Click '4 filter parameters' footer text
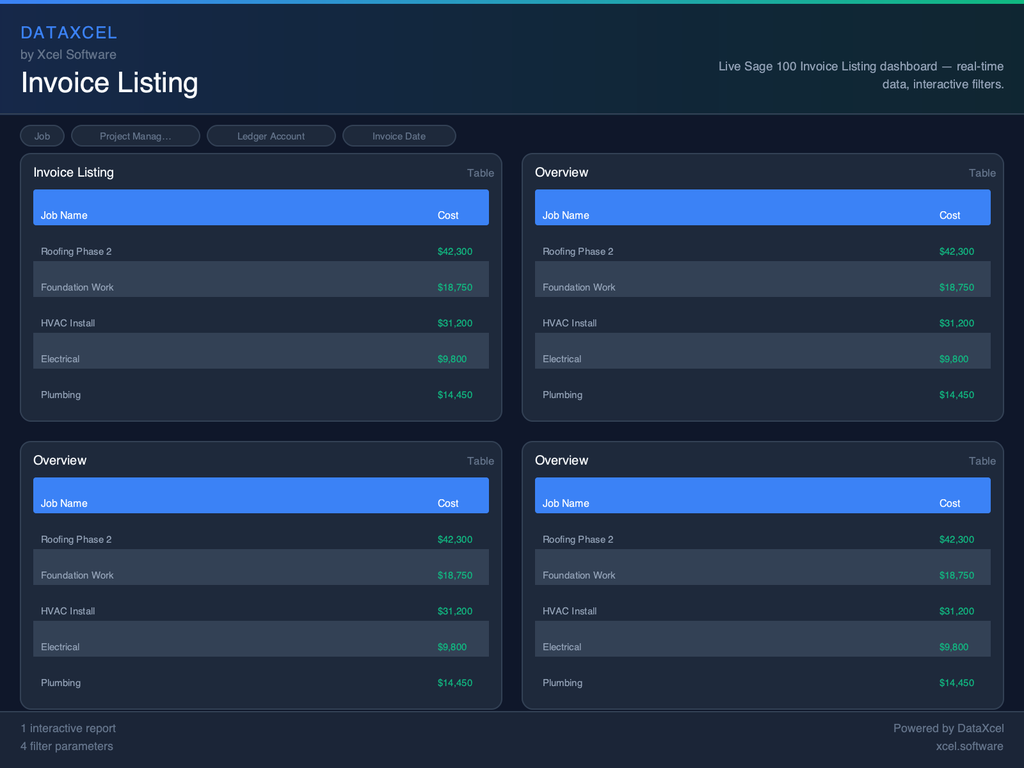Screen dimensions: 1024x768 pos(67,746)
